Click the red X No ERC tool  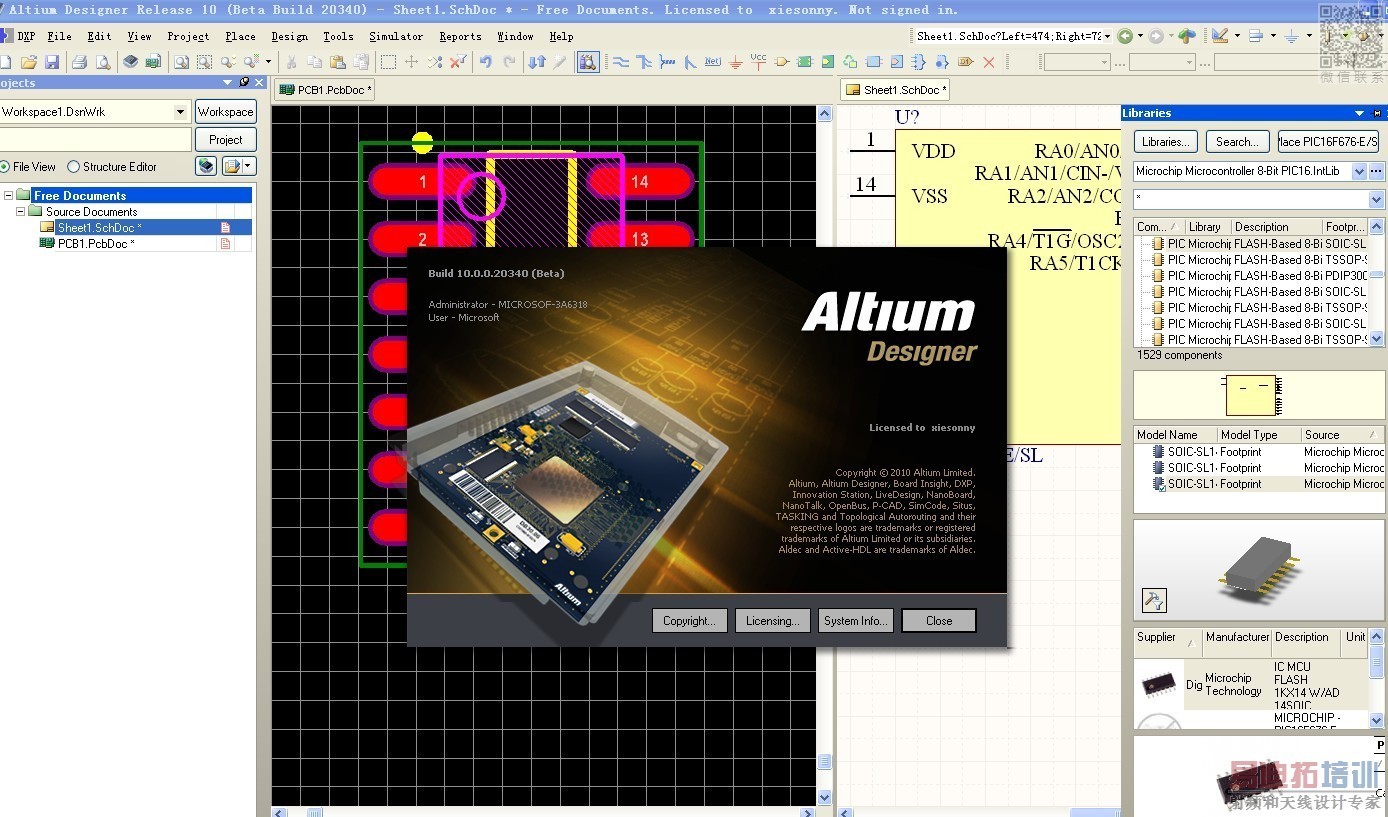[989, 62]
